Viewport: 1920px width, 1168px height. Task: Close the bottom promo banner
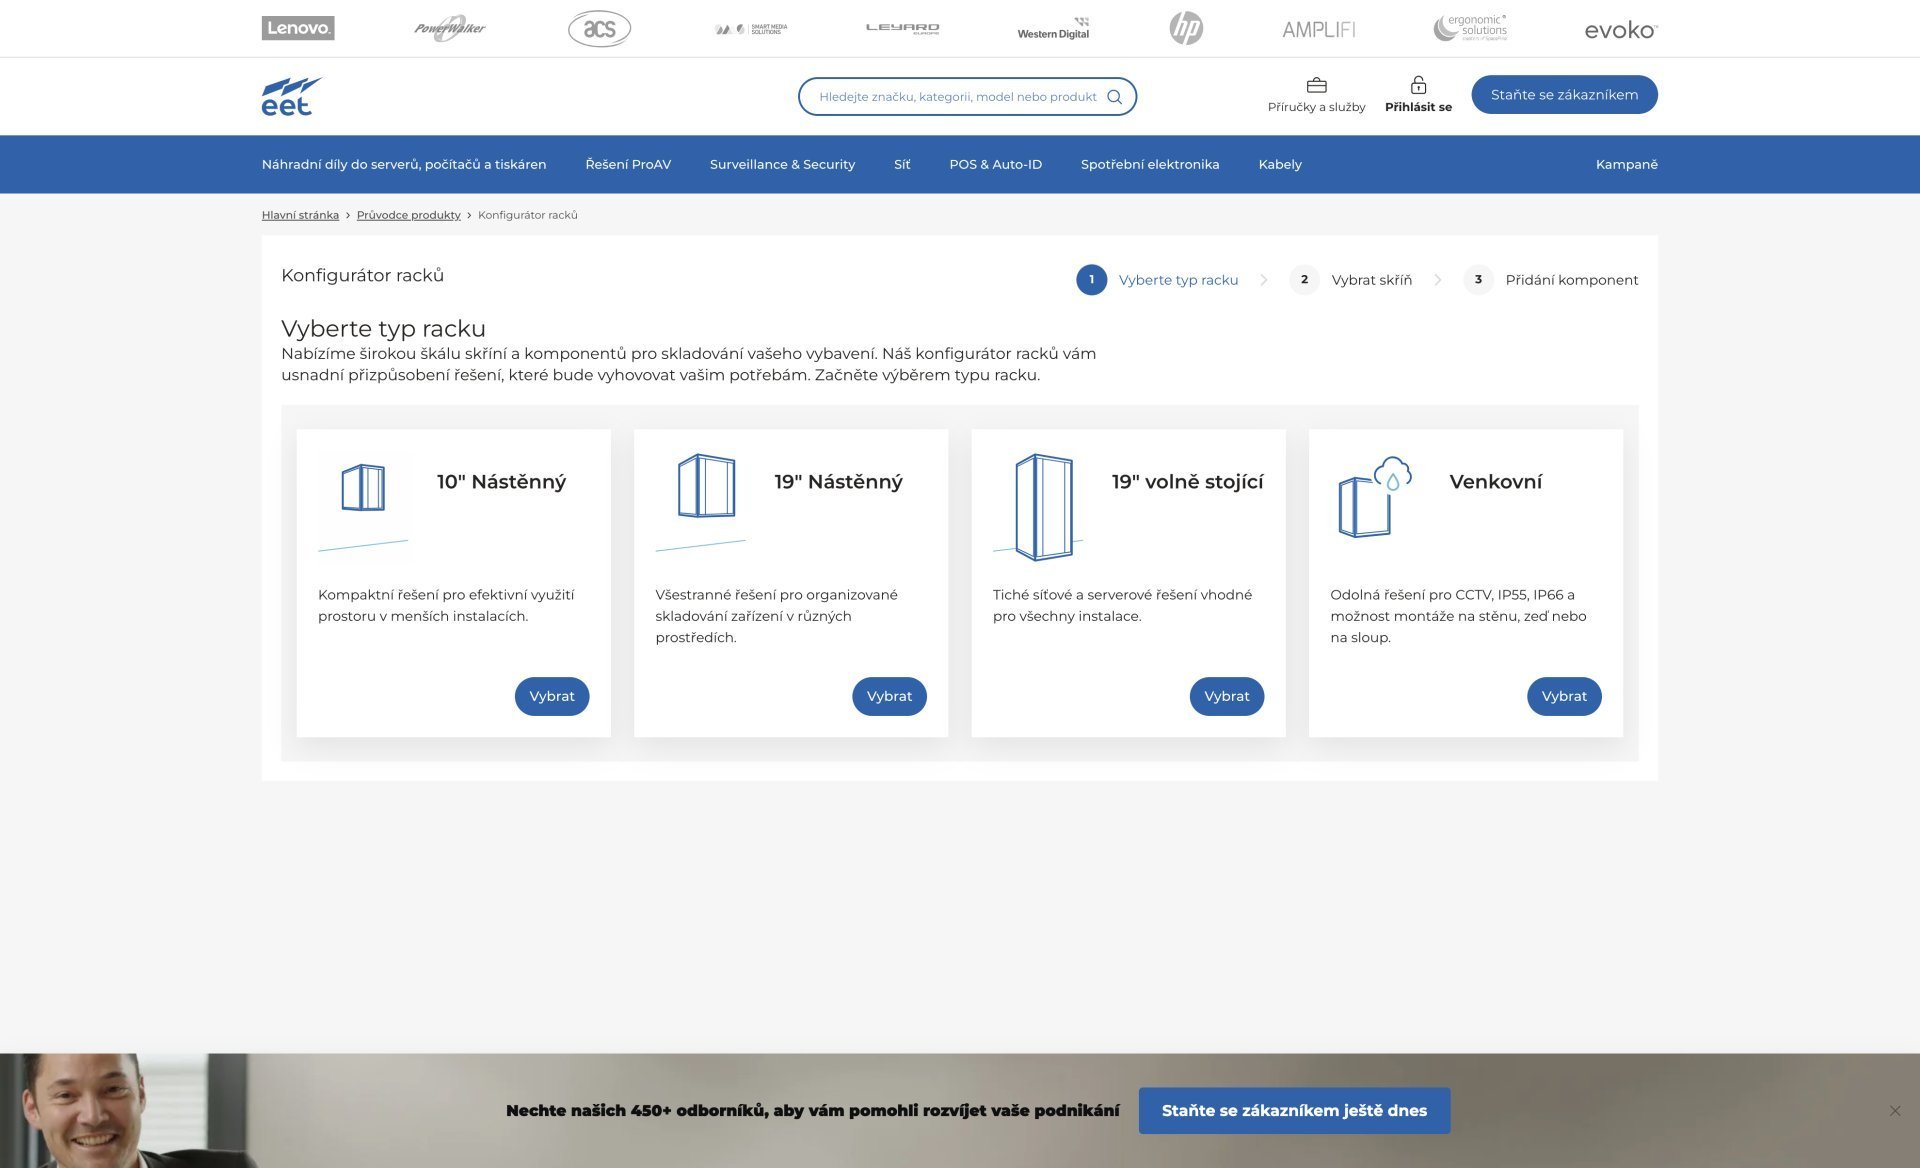[1895, 1111]
